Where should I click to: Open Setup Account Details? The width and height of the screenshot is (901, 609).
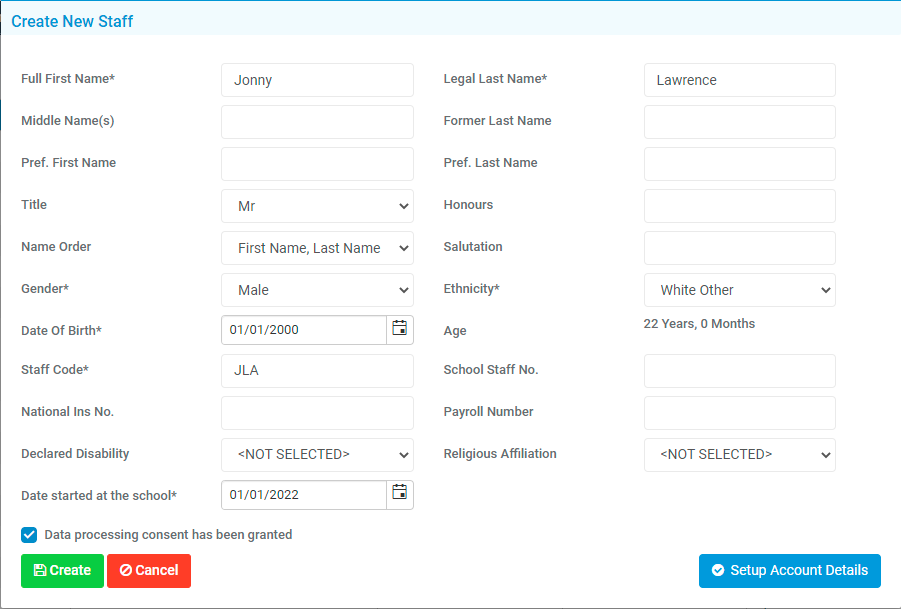790,571
